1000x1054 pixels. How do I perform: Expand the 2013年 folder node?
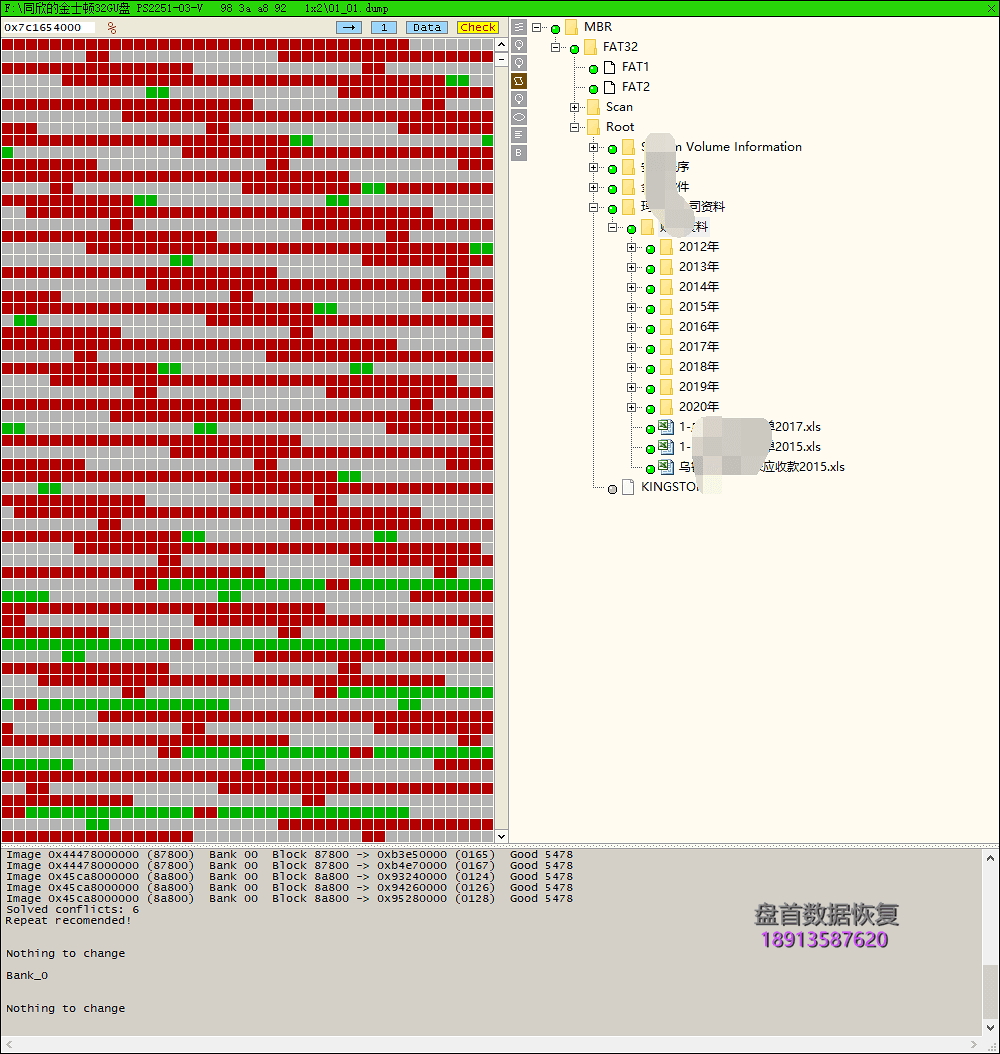click(x=631, y=268)
